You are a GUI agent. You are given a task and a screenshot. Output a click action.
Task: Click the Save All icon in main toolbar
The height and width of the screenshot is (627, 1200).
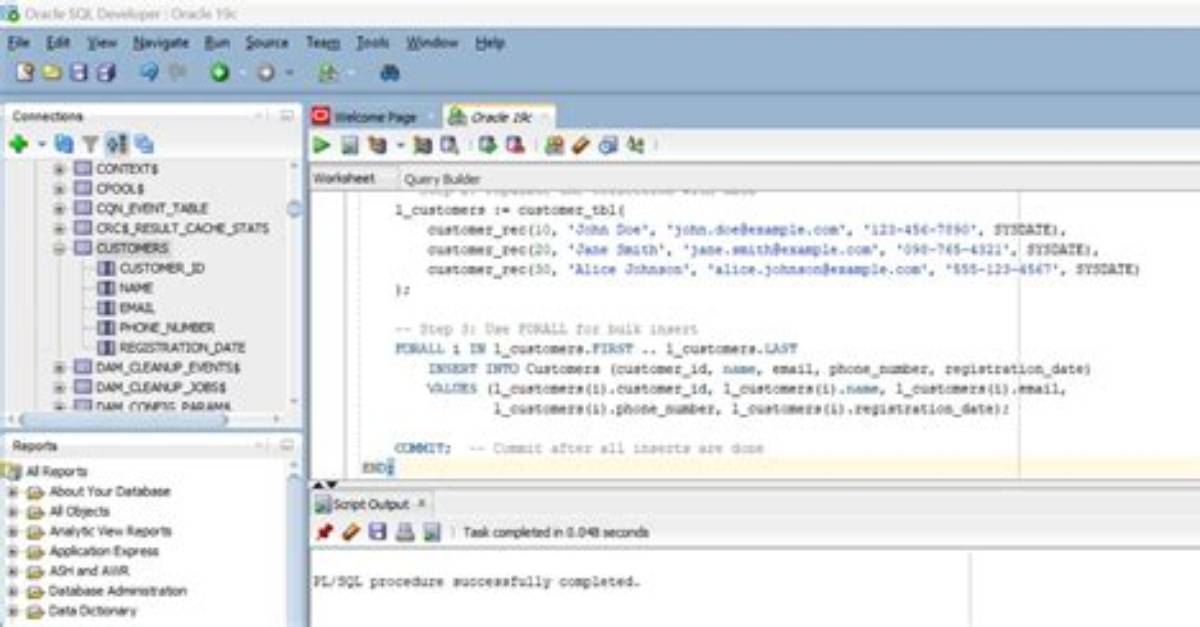point(106,72)
